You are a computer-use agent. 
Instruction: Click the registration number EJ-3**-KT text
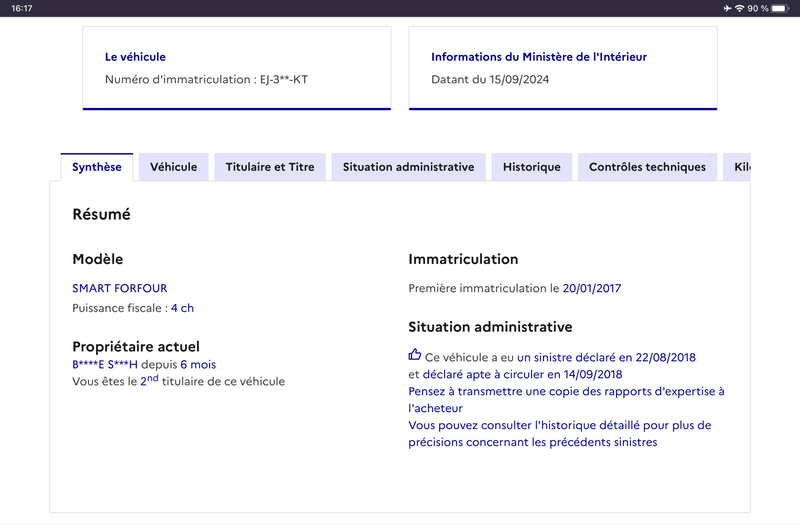click(x=284, y=80)
